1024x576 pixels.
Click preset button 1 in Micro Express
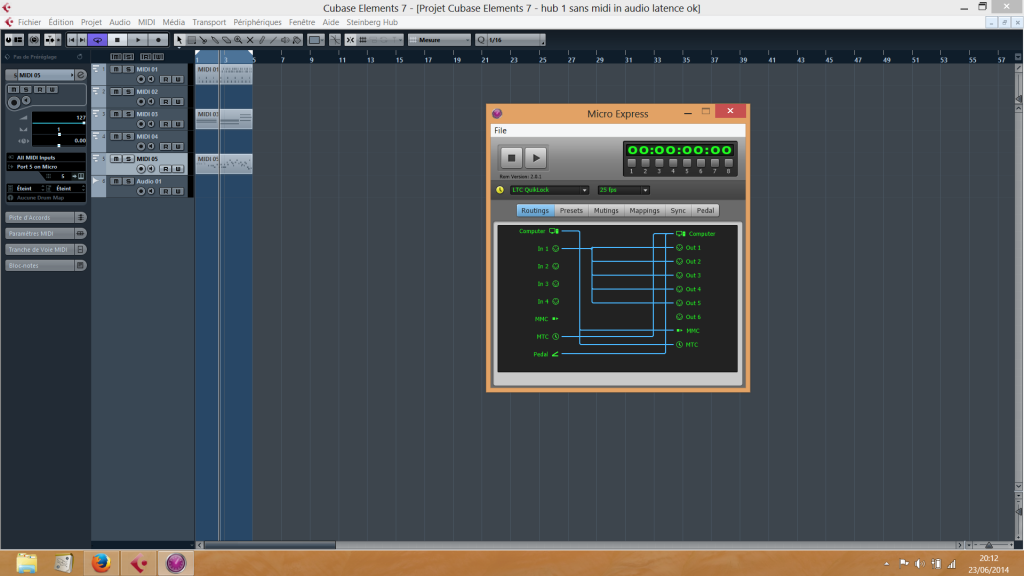coord(632,163)
